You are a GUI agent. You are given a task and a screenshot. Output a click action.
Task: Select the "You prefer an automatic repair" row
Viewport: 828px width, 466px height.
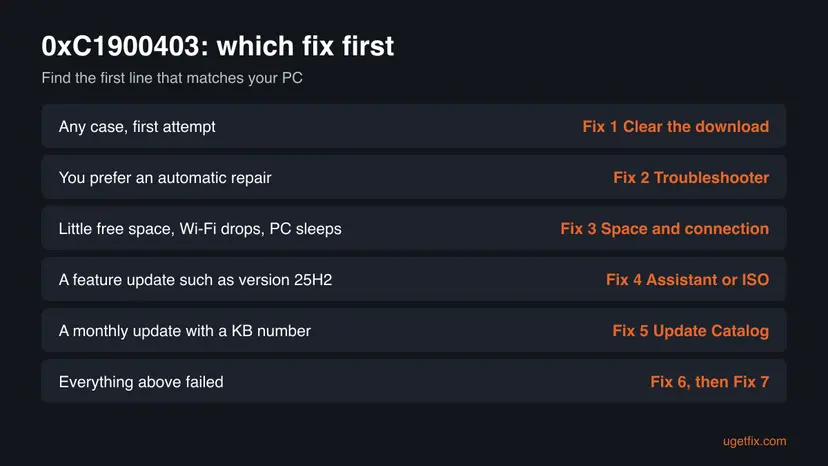point(413,177)
